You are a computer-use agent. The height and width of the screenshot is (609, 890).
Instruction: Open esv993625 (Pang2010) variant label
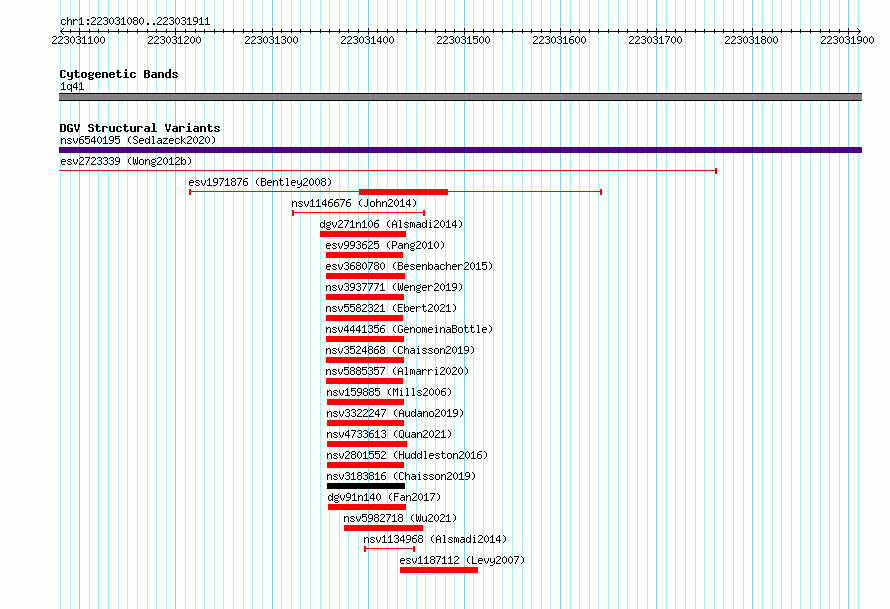[385, 245]
